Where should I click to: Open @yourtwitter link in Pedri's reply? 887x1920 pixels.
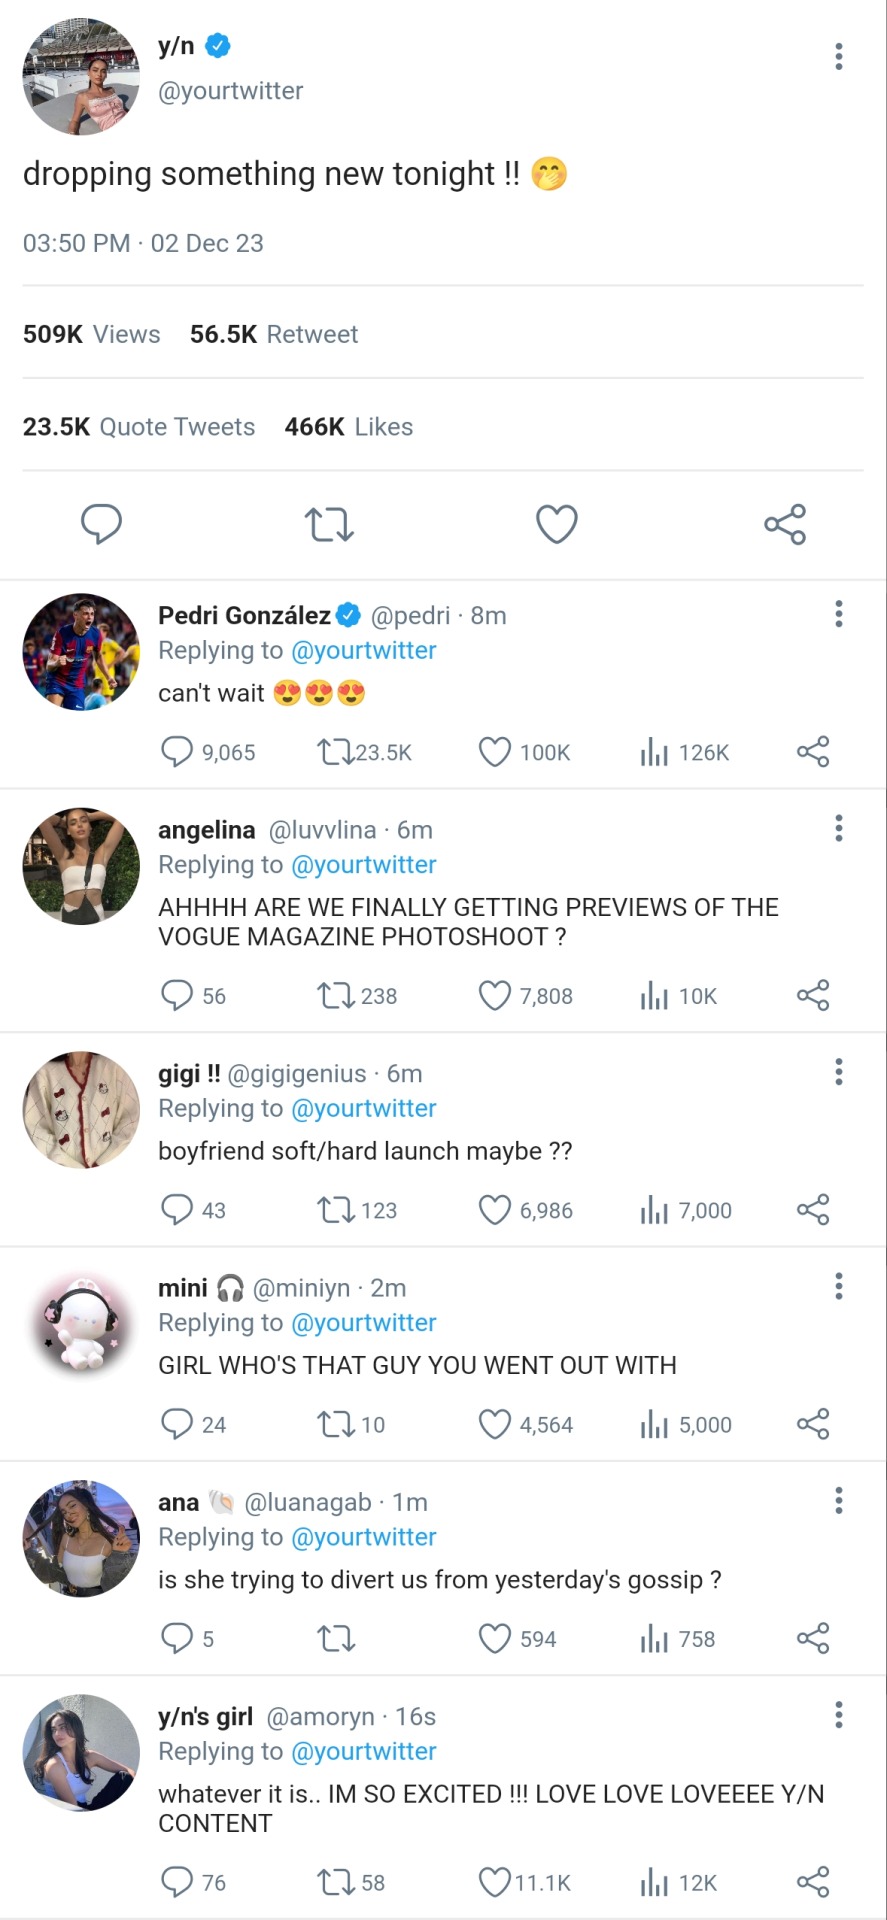tap(363, 651)
